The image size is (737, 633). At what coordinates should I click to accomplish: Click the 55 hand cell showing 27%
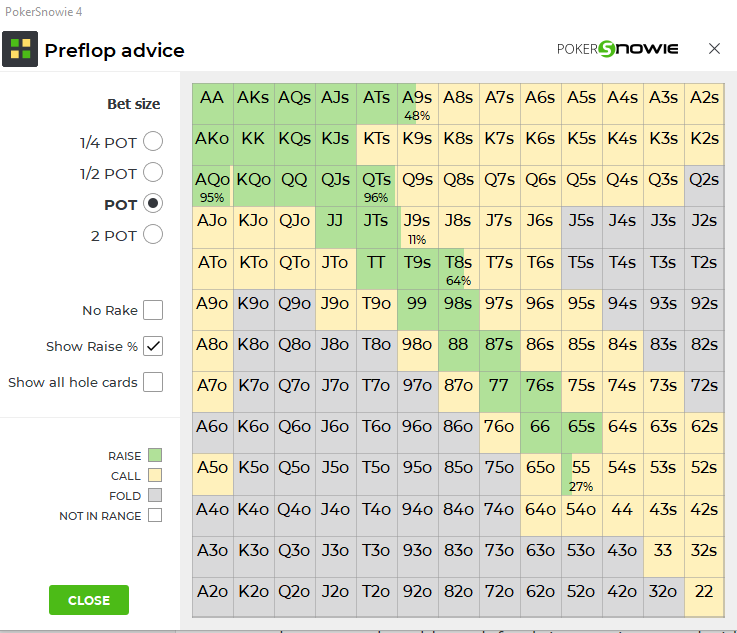coord(582,474)
